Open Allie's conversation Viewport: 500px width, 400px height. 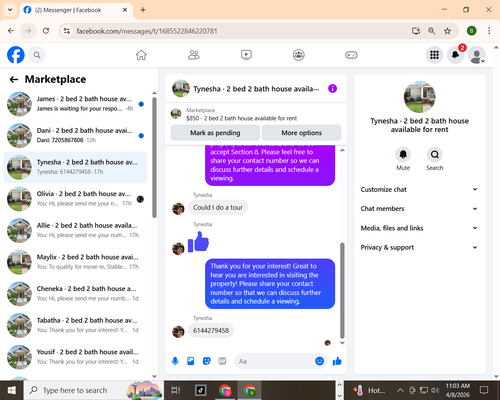(75, 230)
